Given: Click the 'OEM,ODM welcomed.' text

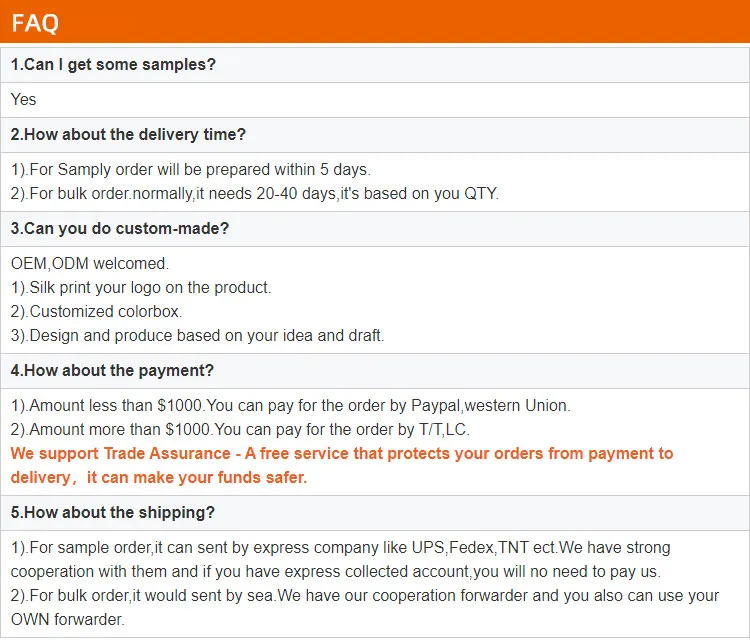Looking at the screenshot, I should [x=90, y=264].
